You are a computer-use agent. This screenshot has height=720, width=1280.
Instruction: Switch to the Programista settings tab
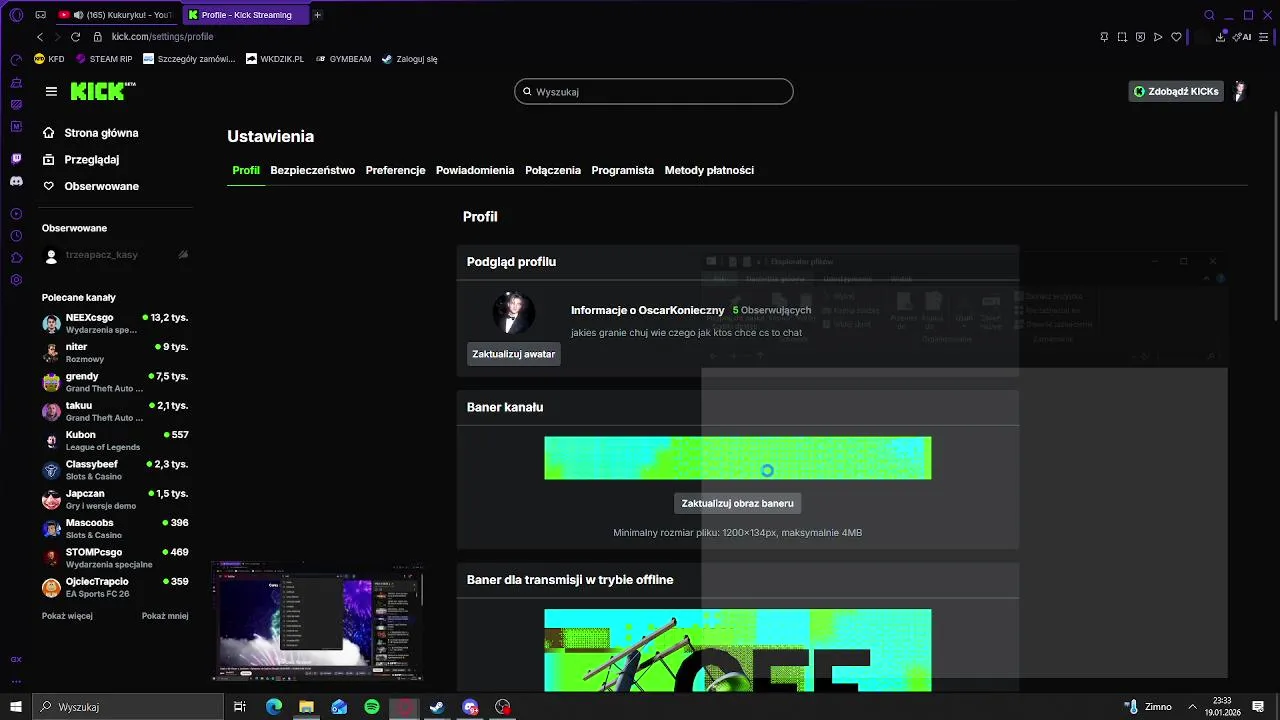pyautogui.click(x=623, y=170)
